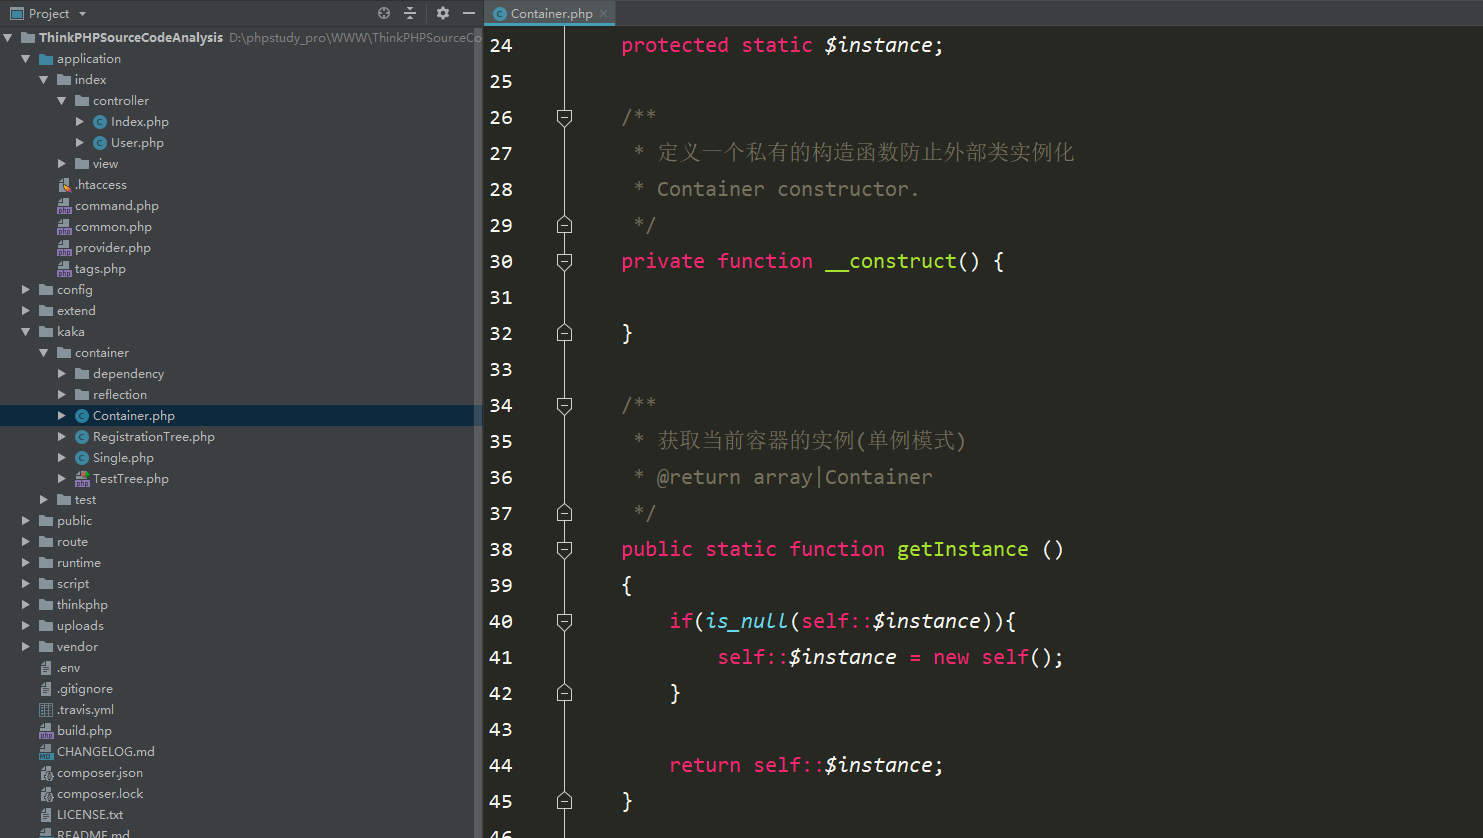Select Index.php file icon
The height and width of the screenshot is (838, 1483).
pos(100,122)
